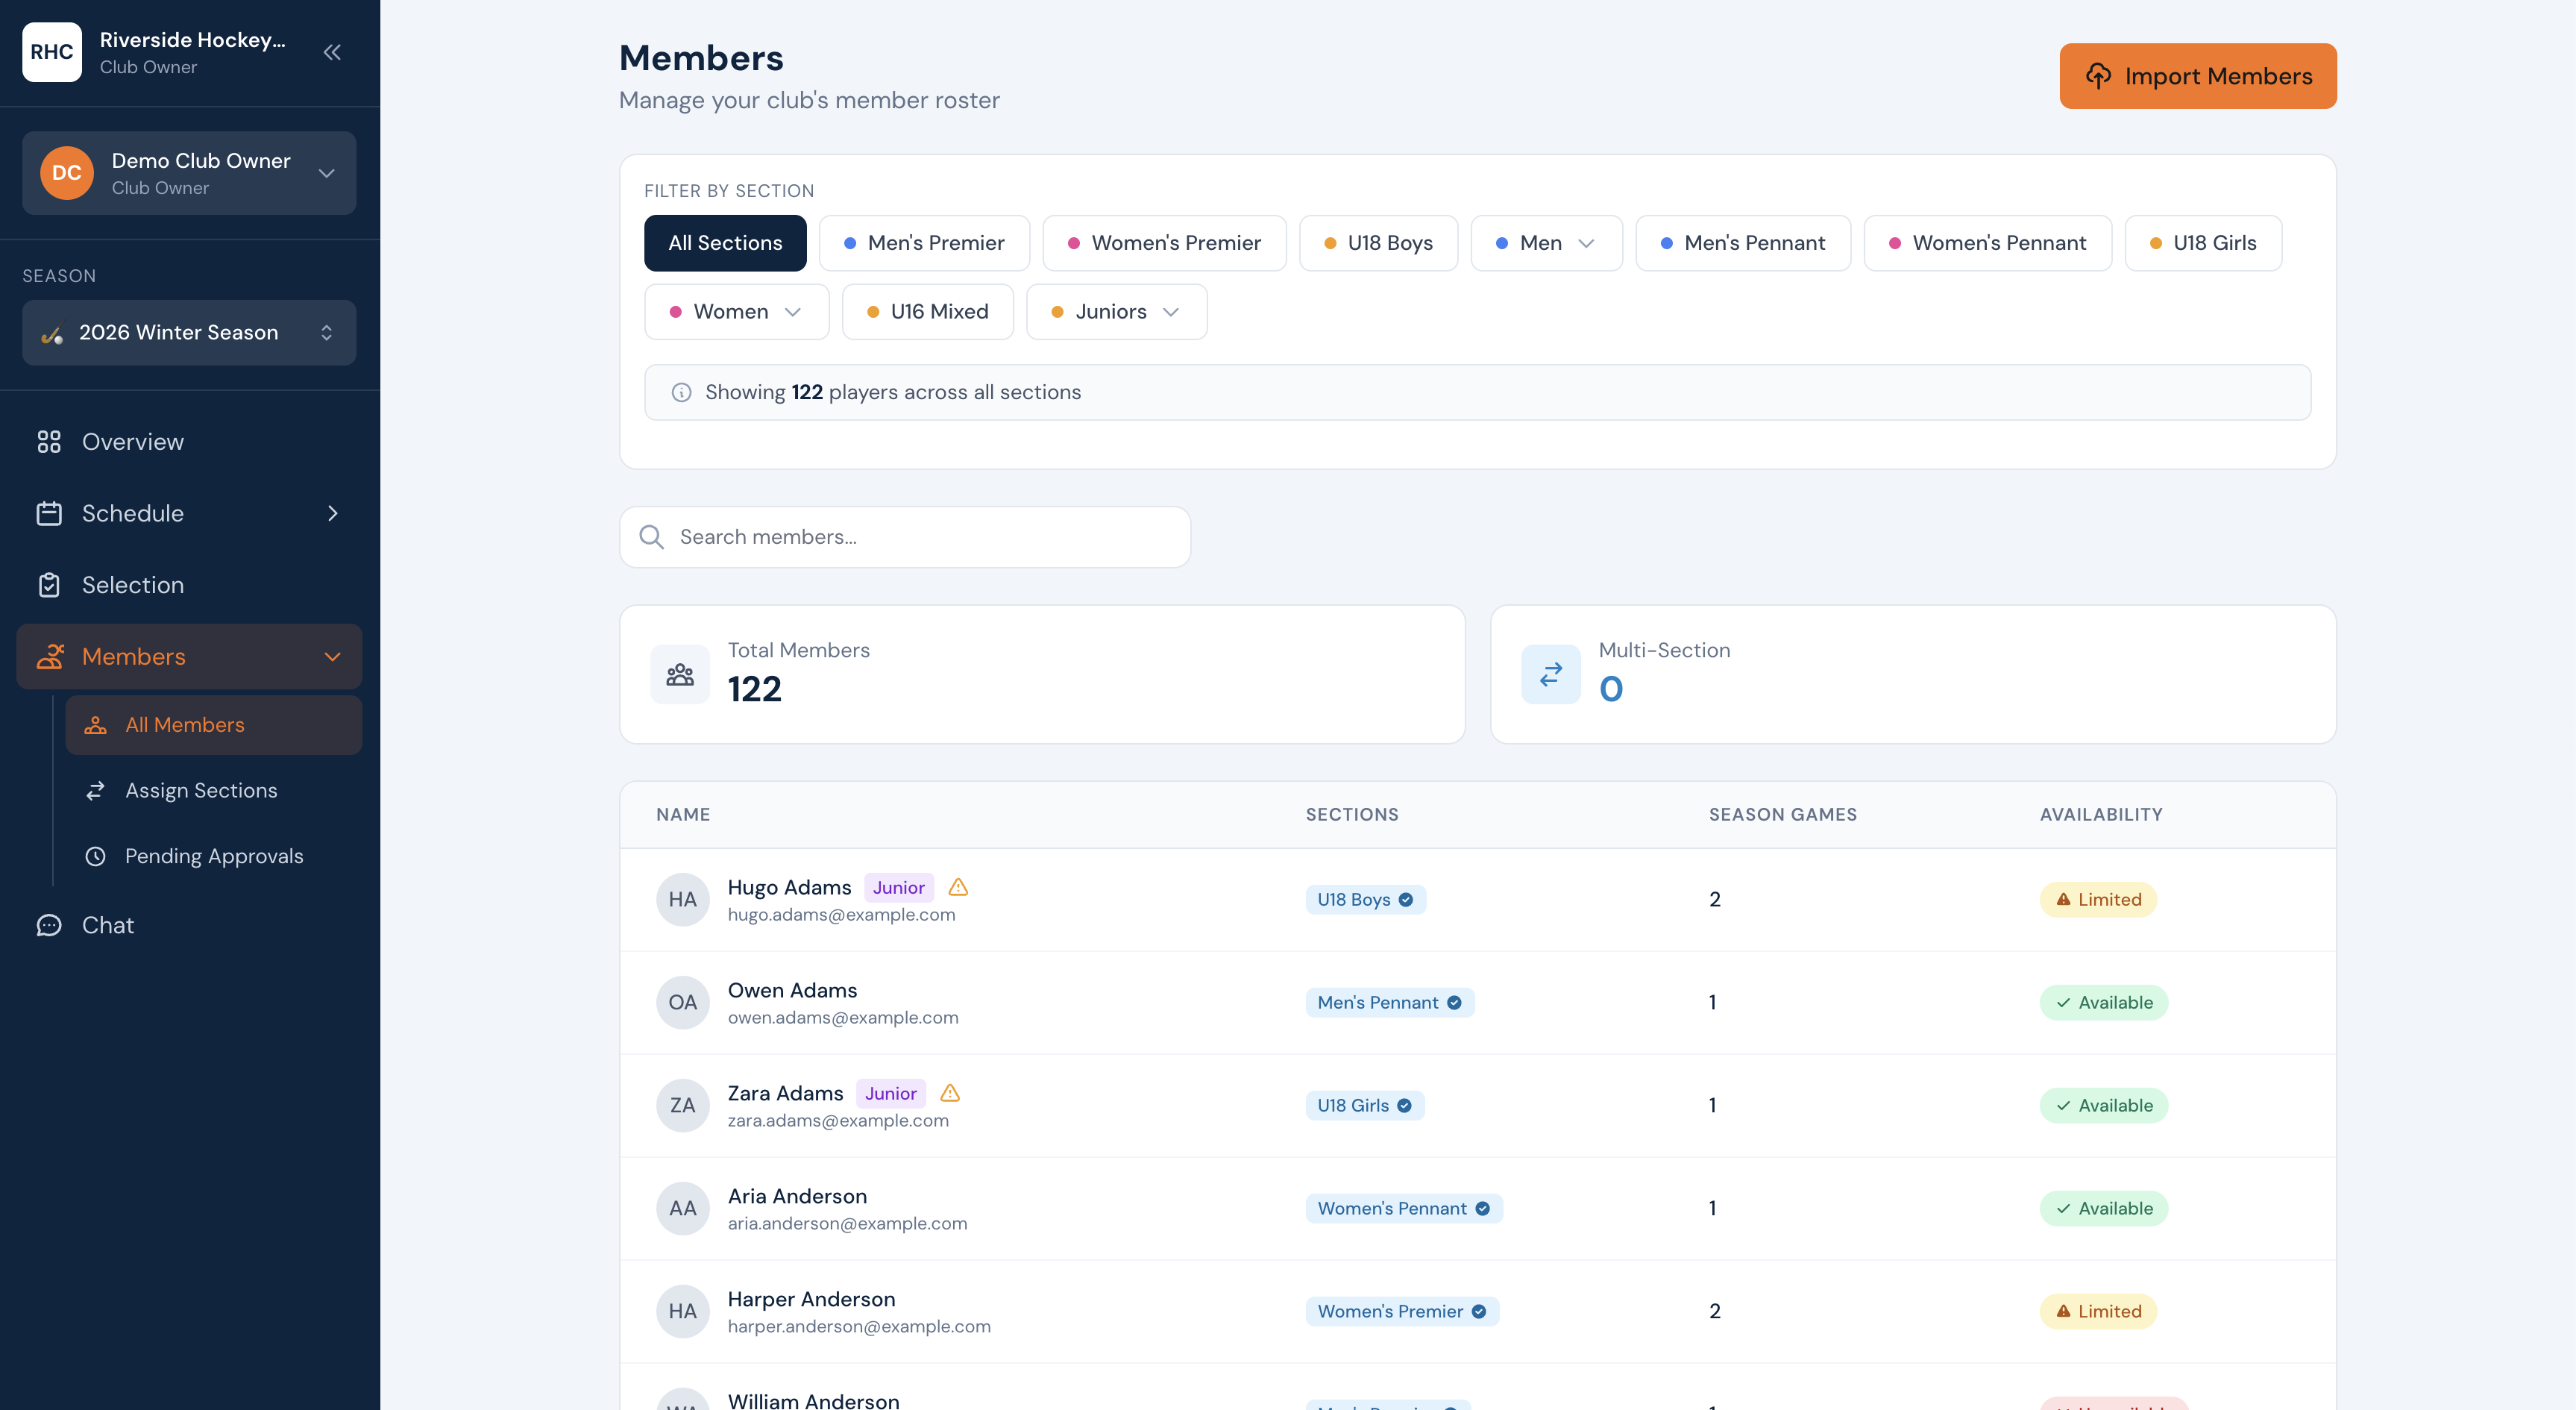Click harper.anderson@example.com email
The width and height of the screenshot is (2576, 1410).
(859, 1327)
